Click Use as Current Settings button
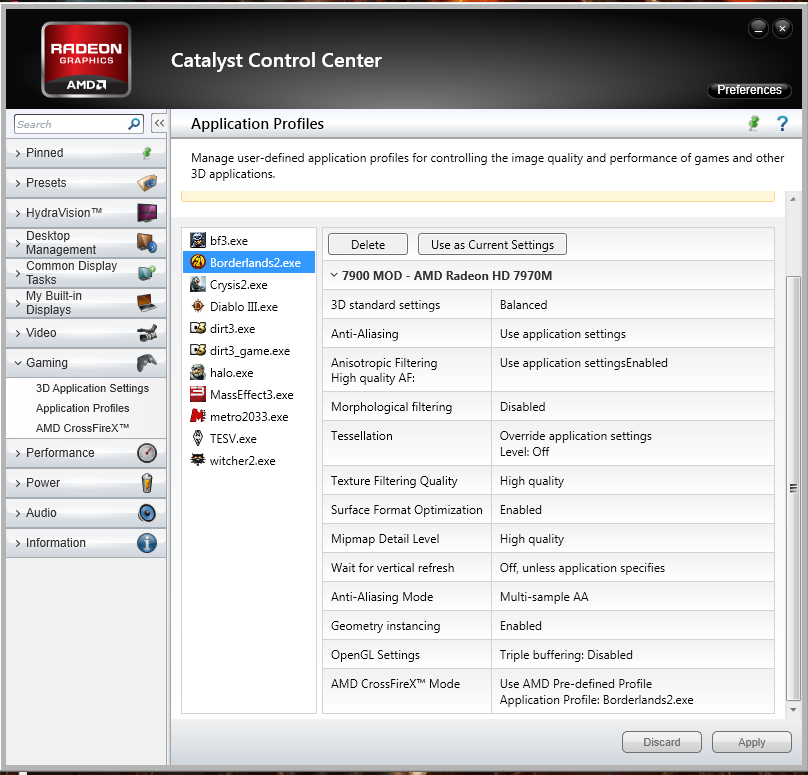Viewport: 808px width, 775px height. [492, 244]
